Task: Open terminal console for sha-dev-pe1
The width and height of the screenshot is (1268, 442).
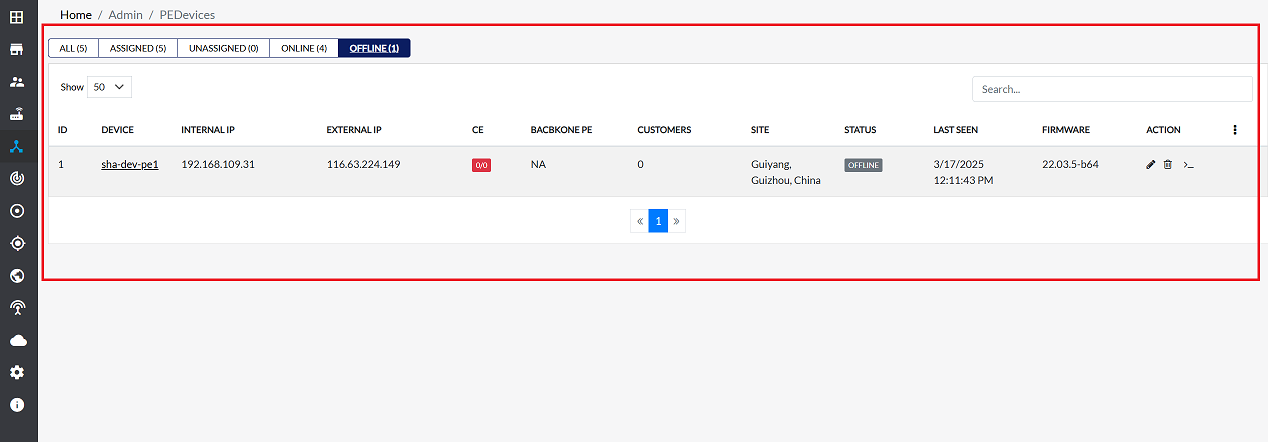Action: (1188, 164)
